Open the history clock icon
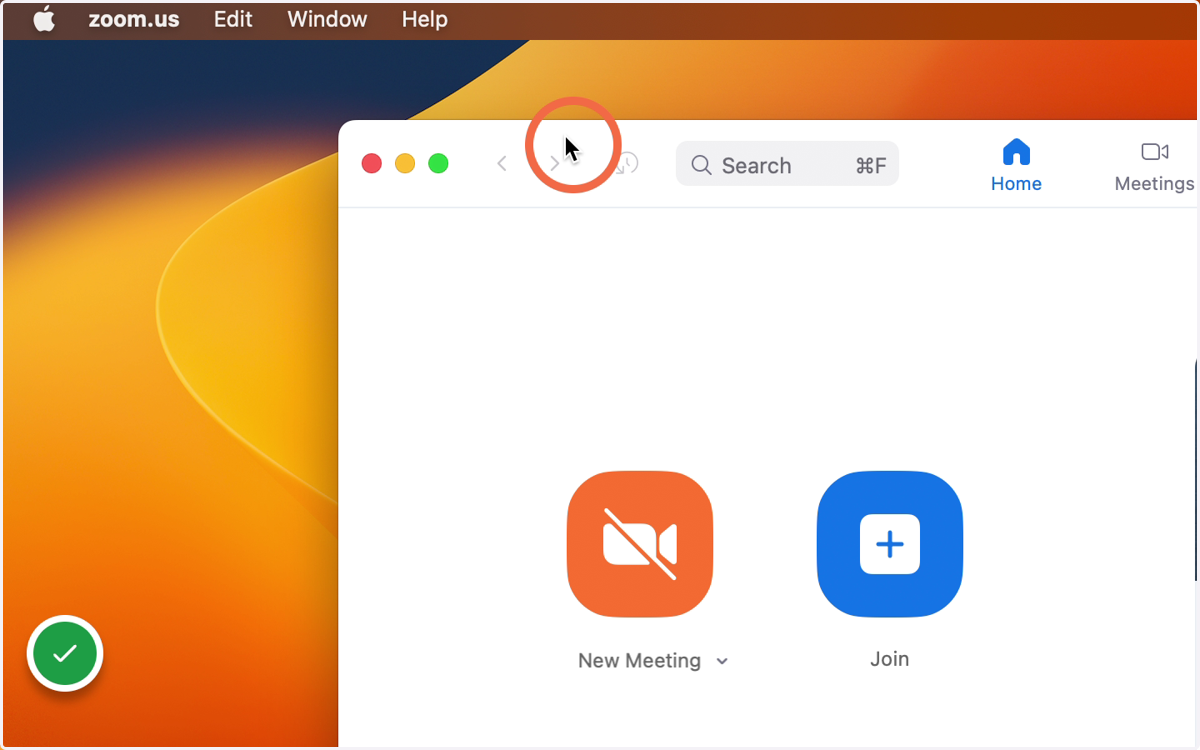 click(x=627, y=163)
